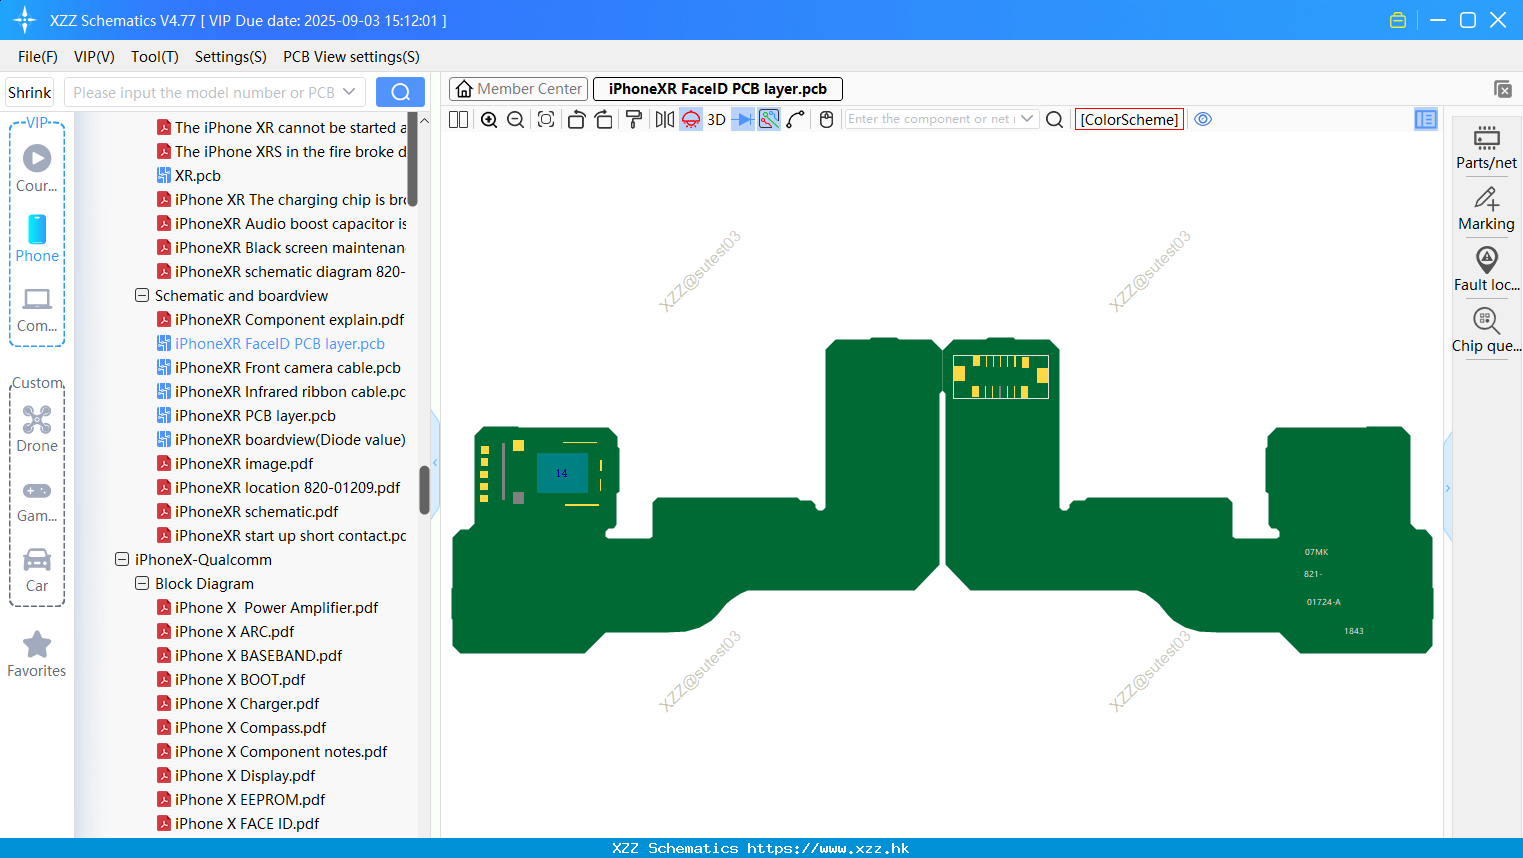Open the Tool(T) menu
This screenshot has height=858, width=1523.
(155, 57)
